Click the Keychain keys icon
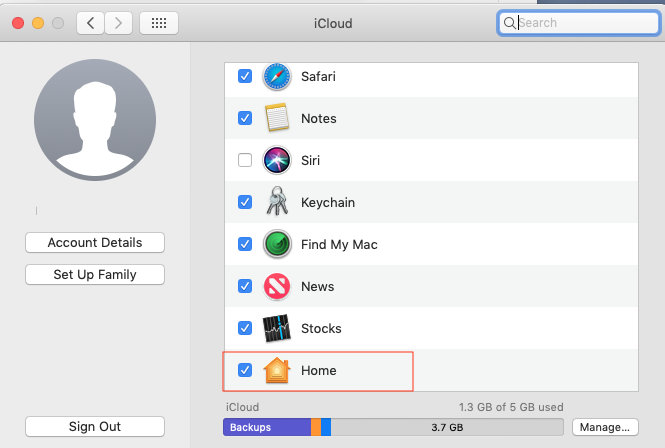 277,201
